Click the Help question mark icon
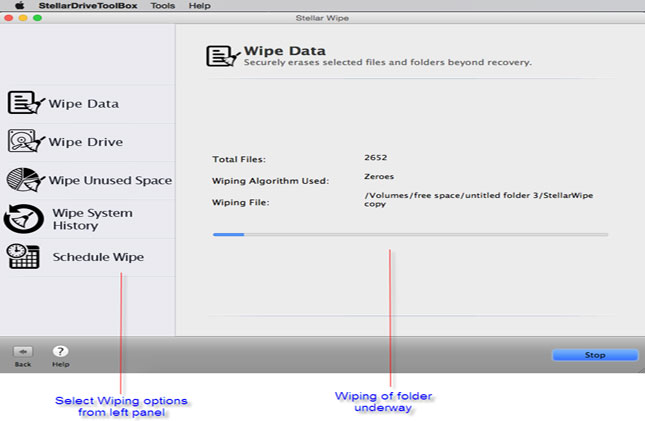Image resolution: width=645 pixels, height=421 pixels. (60, 351)
